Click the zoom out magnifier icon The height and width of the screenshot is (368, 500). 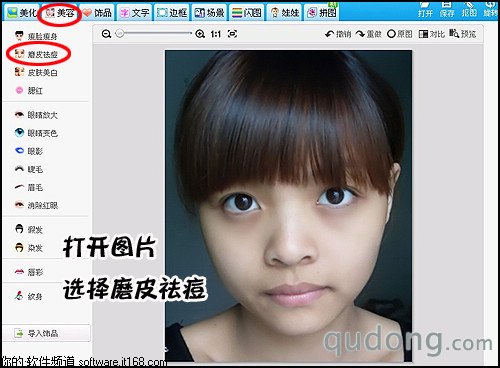pos(106,34)
